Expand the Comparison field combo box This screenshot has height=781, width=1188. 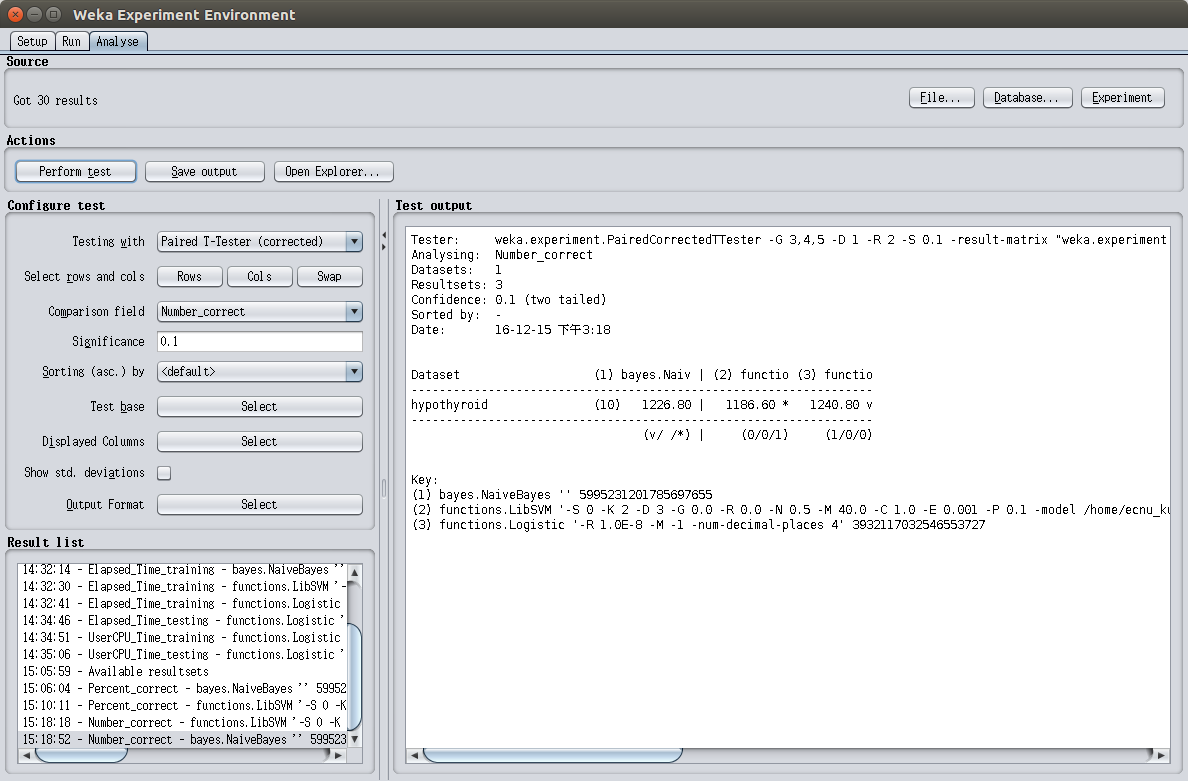(259, 312)
